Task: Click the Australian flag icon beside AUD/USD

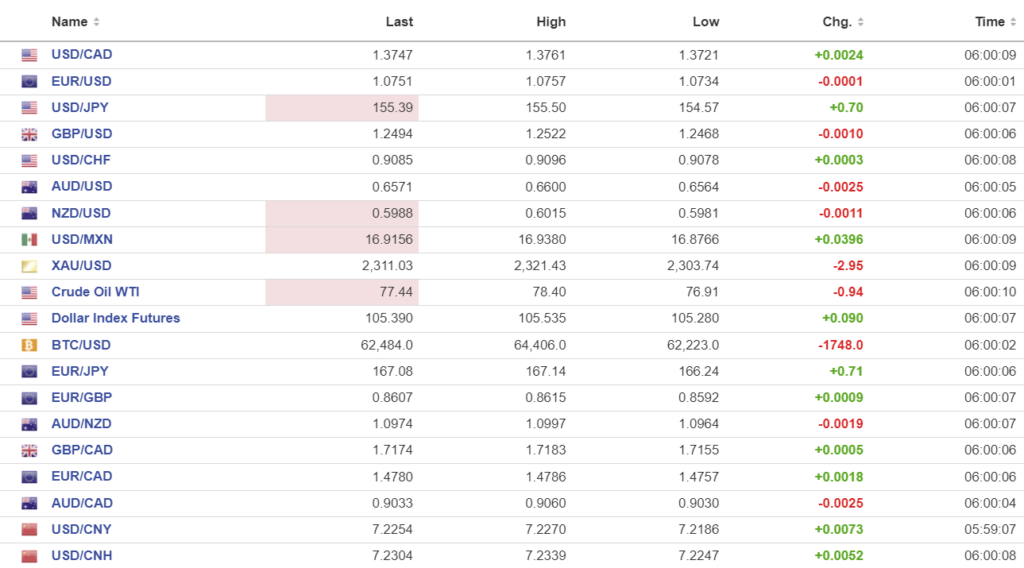Action: pyautogui.click(x=29, y=187)
